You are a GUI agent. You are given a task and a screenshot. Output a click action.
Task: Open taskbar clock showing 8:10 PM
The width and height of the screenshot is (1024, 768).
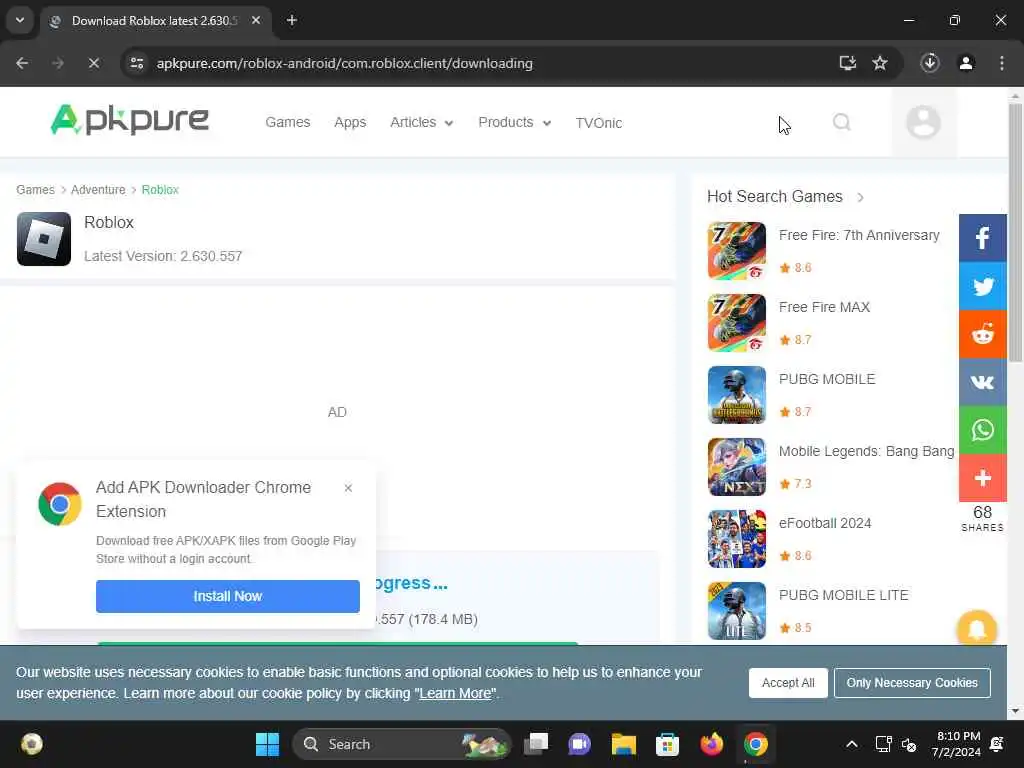[956, 744]
